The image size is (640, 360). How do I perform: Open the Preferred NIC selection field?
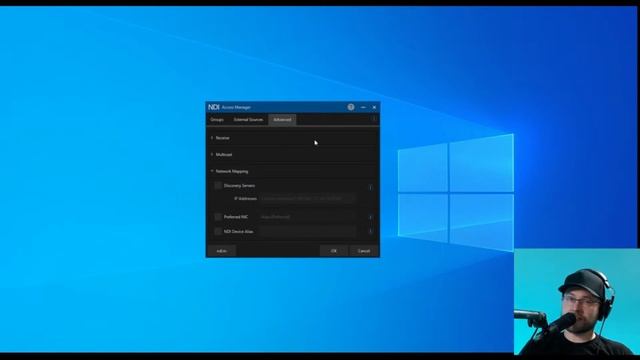[308, 217]
